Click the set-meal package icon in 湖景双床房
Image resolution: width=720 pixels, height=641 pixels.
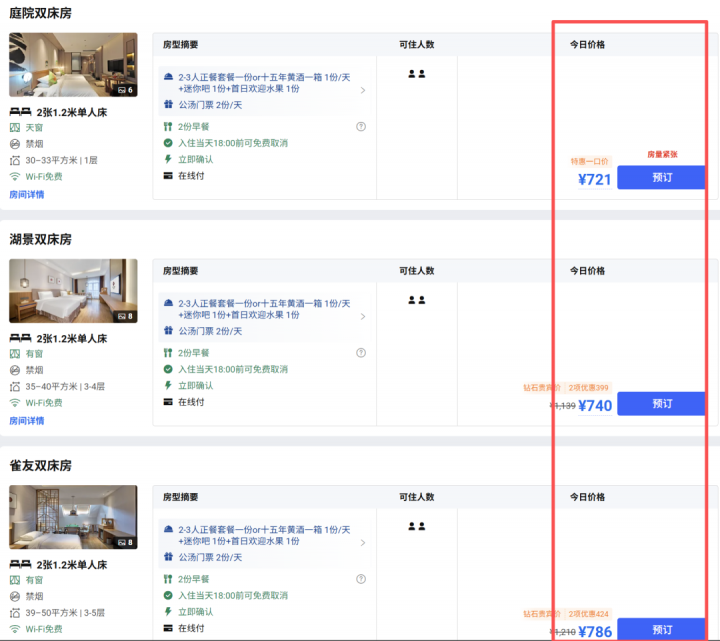168,303
